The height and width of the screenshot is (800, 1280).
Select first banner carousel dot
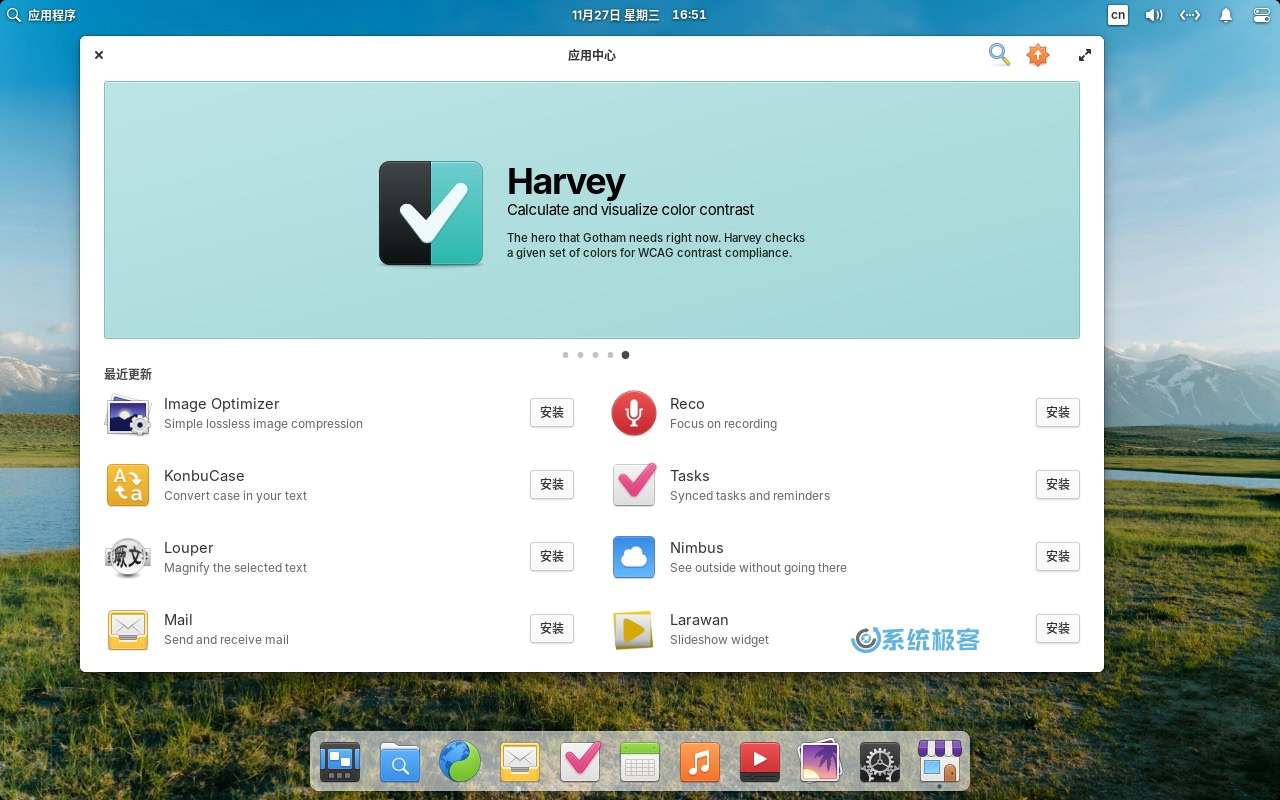(565, 355)
